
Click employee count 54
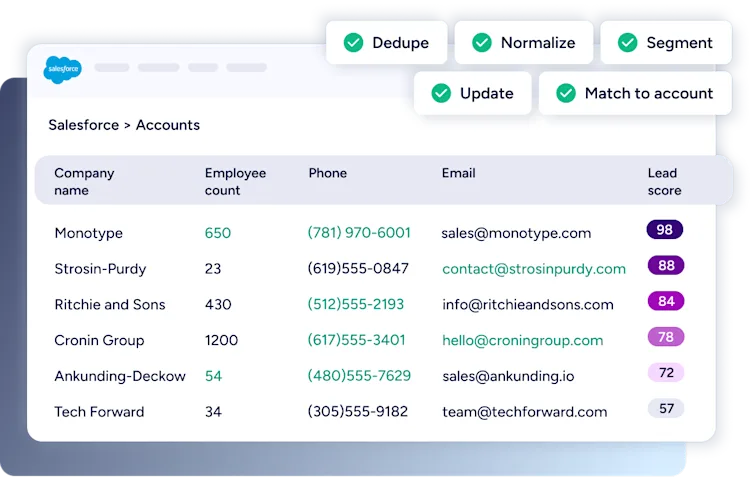click(x=213, y=376)
